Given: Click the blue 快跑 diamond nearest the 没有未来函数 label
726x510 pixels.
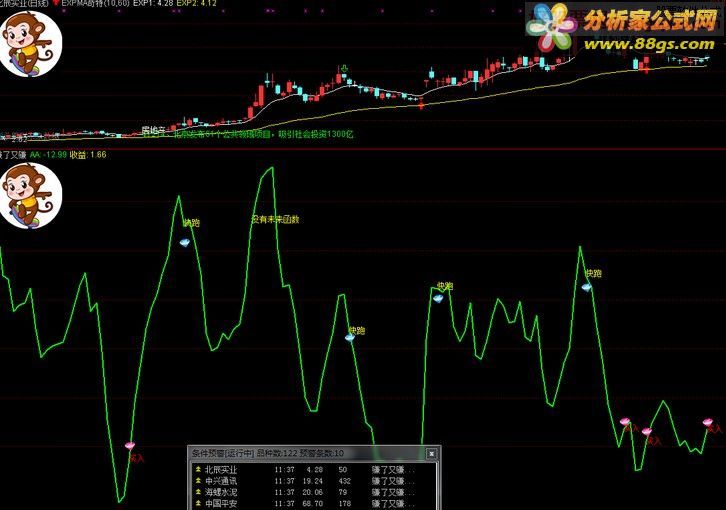Looking at the screenshot, I should (185, 242).
